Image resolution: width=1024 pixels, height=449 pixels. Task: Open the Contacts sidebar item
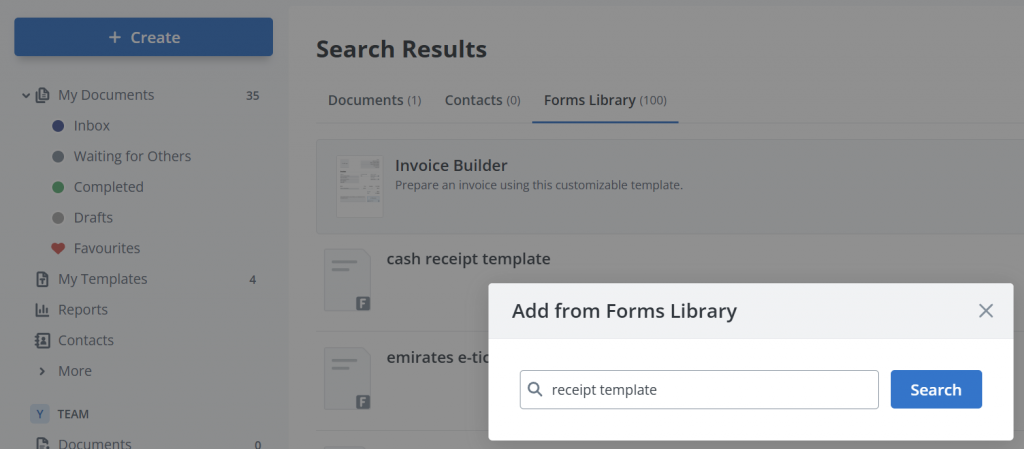(x=86, y=340)
